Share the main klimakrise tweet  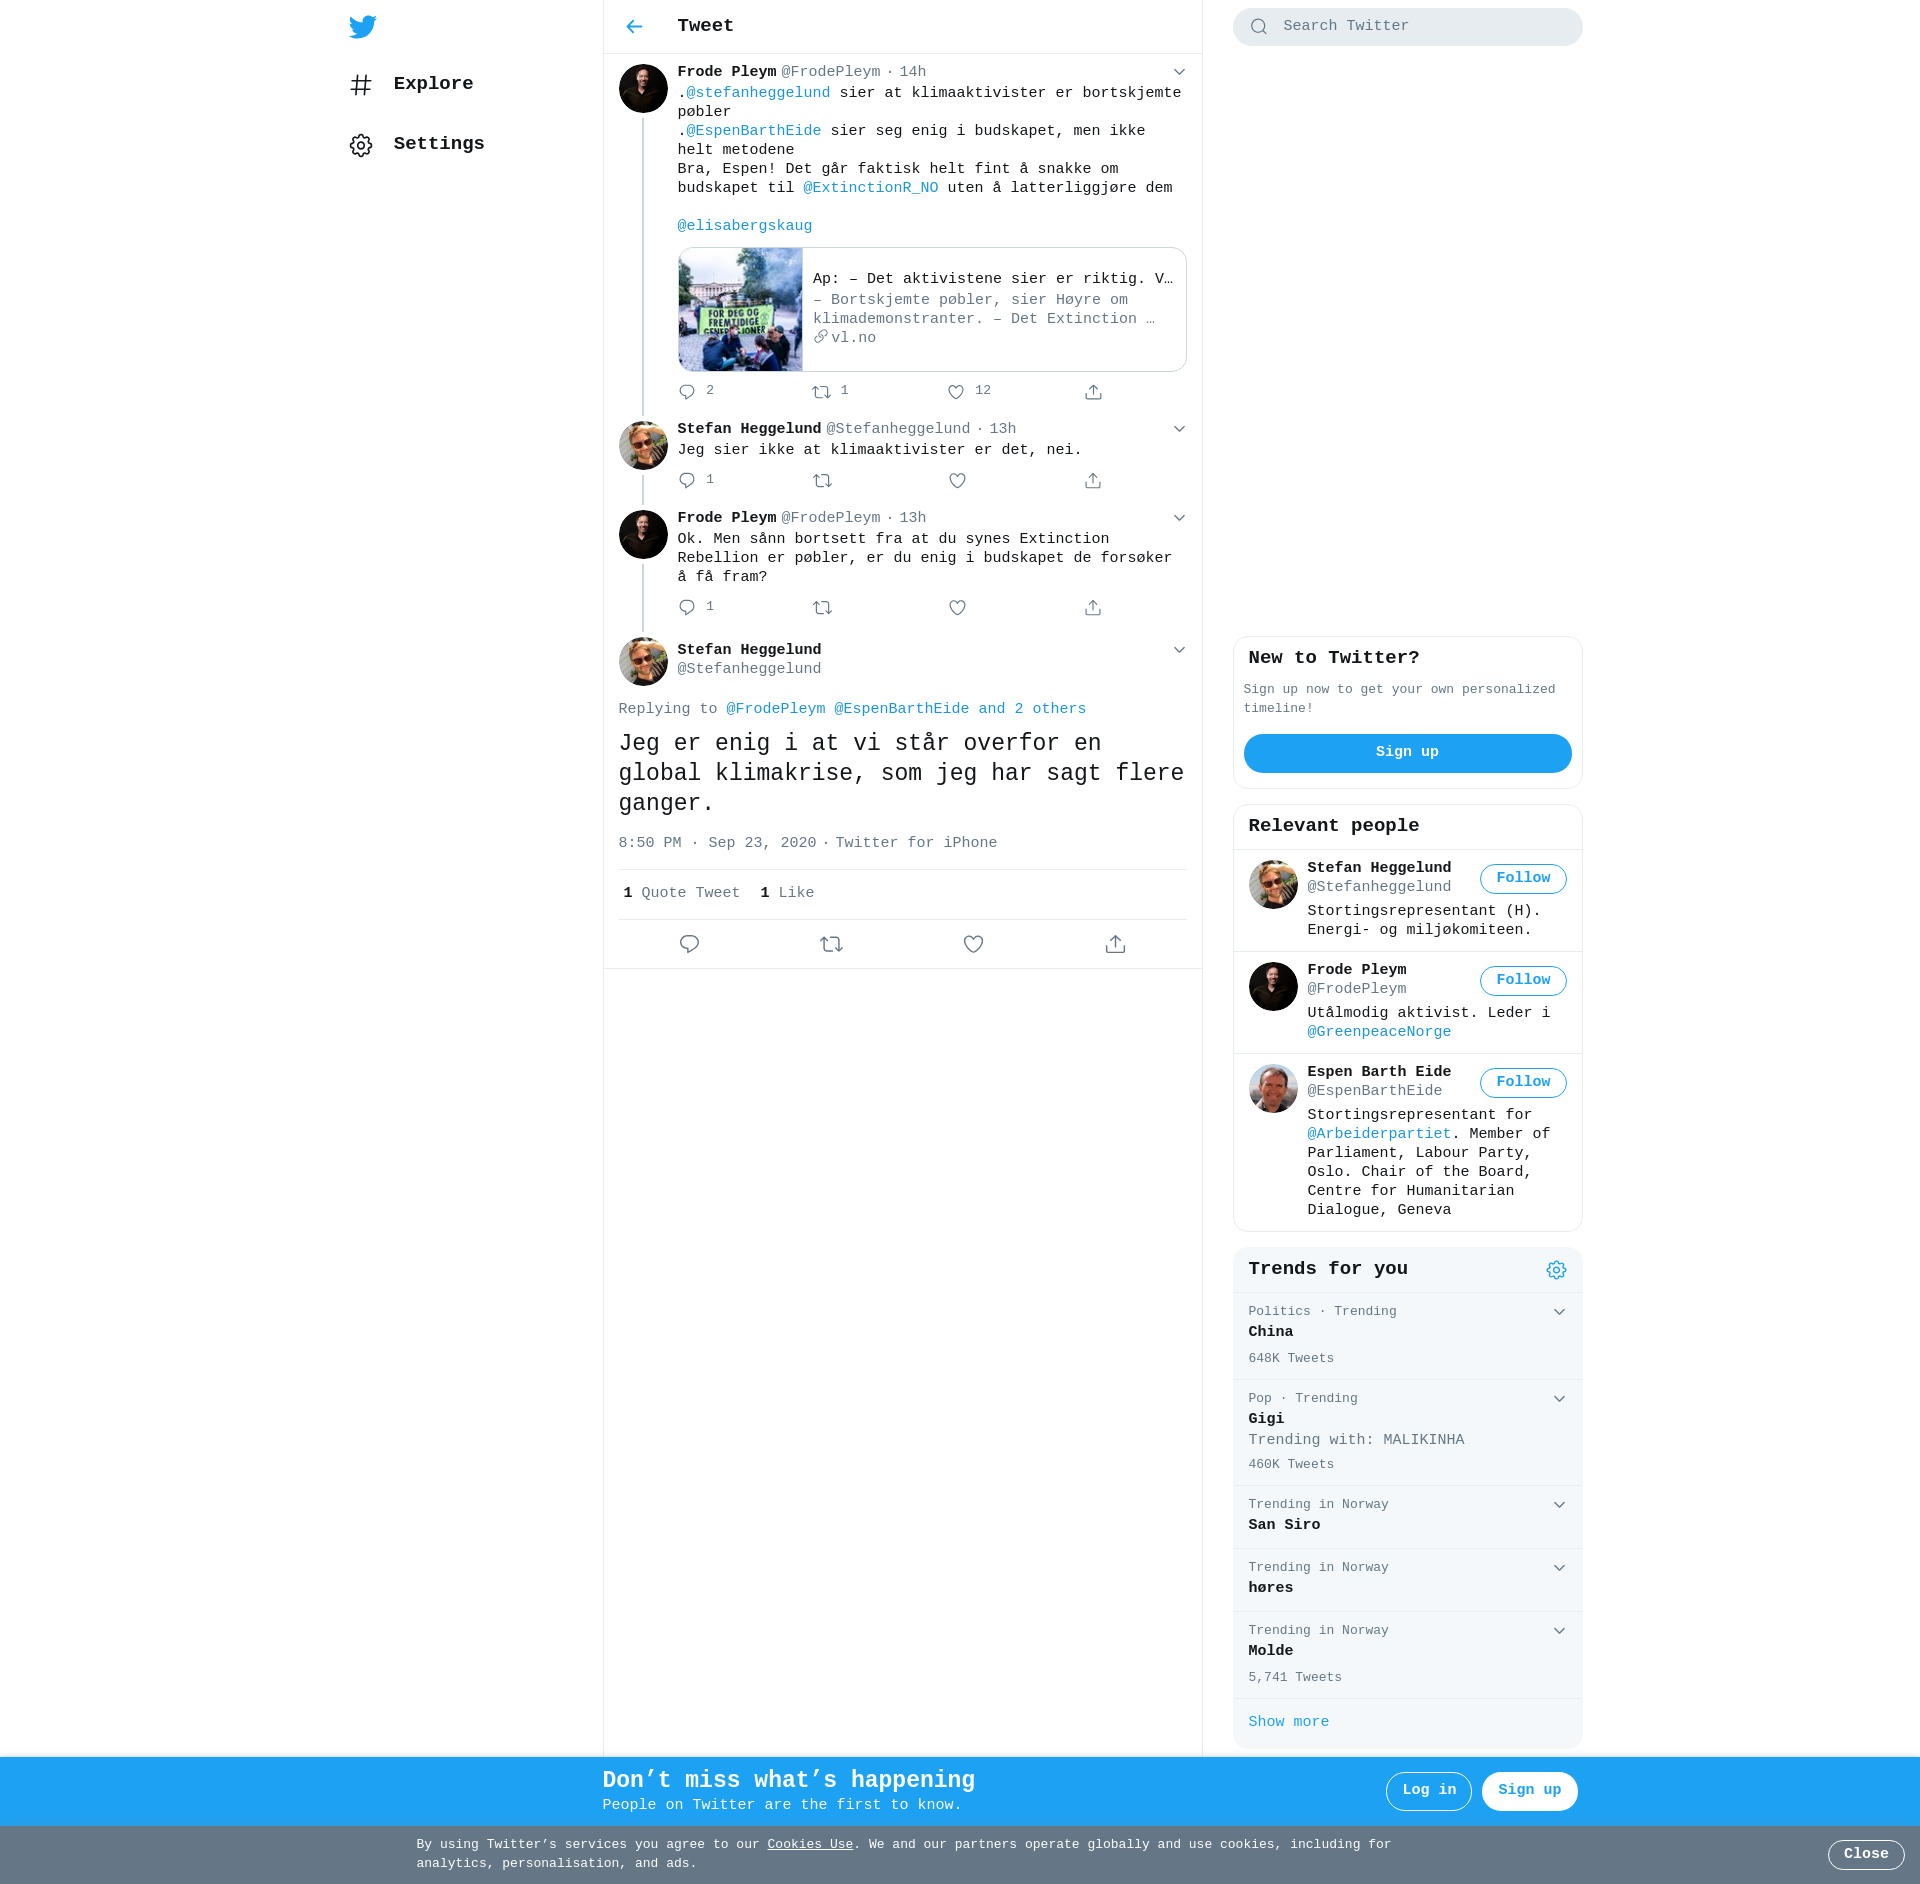1115,944
